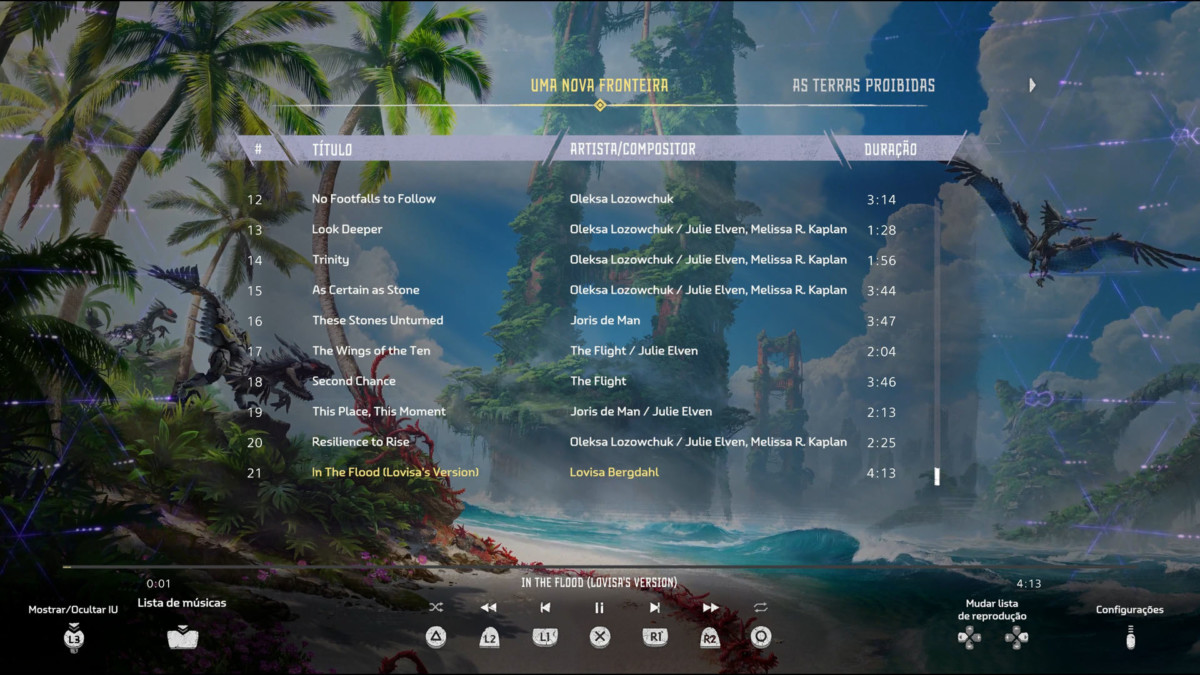Click the 3:47 duration
The width and height of the screenshot is (1200, 675).
881,321
